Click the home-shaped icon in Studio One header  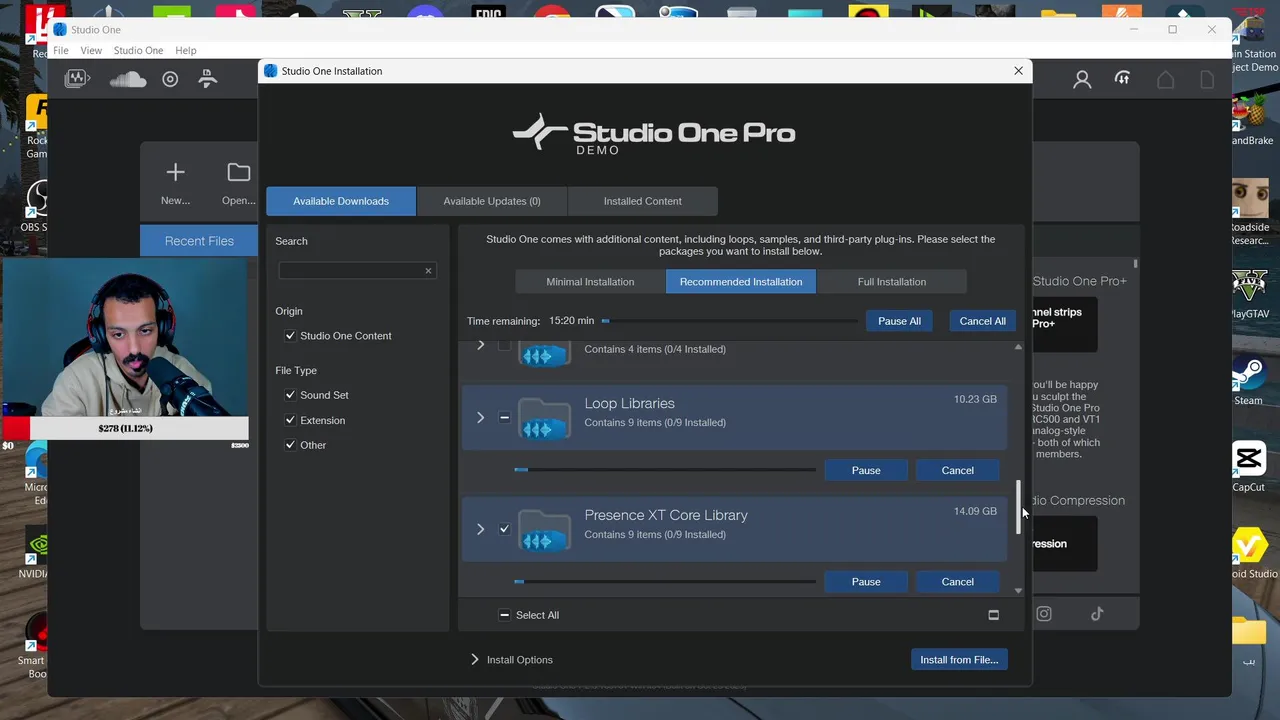click(1165, 80)
